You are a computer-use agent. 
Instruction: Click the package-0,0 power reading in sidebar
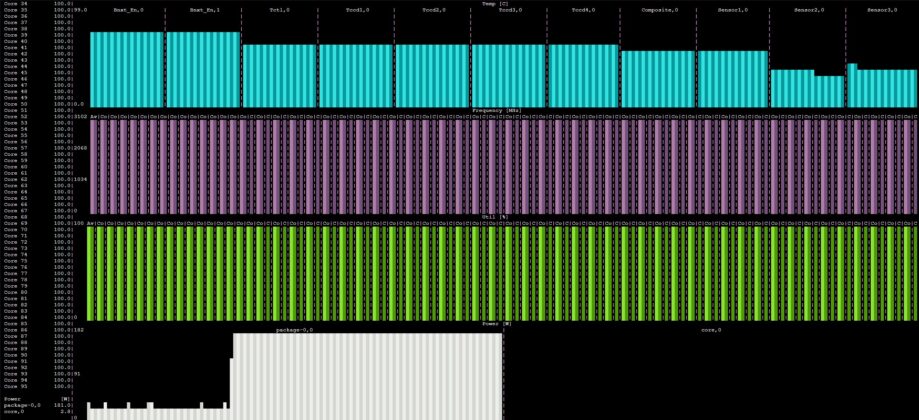[22, 405]
